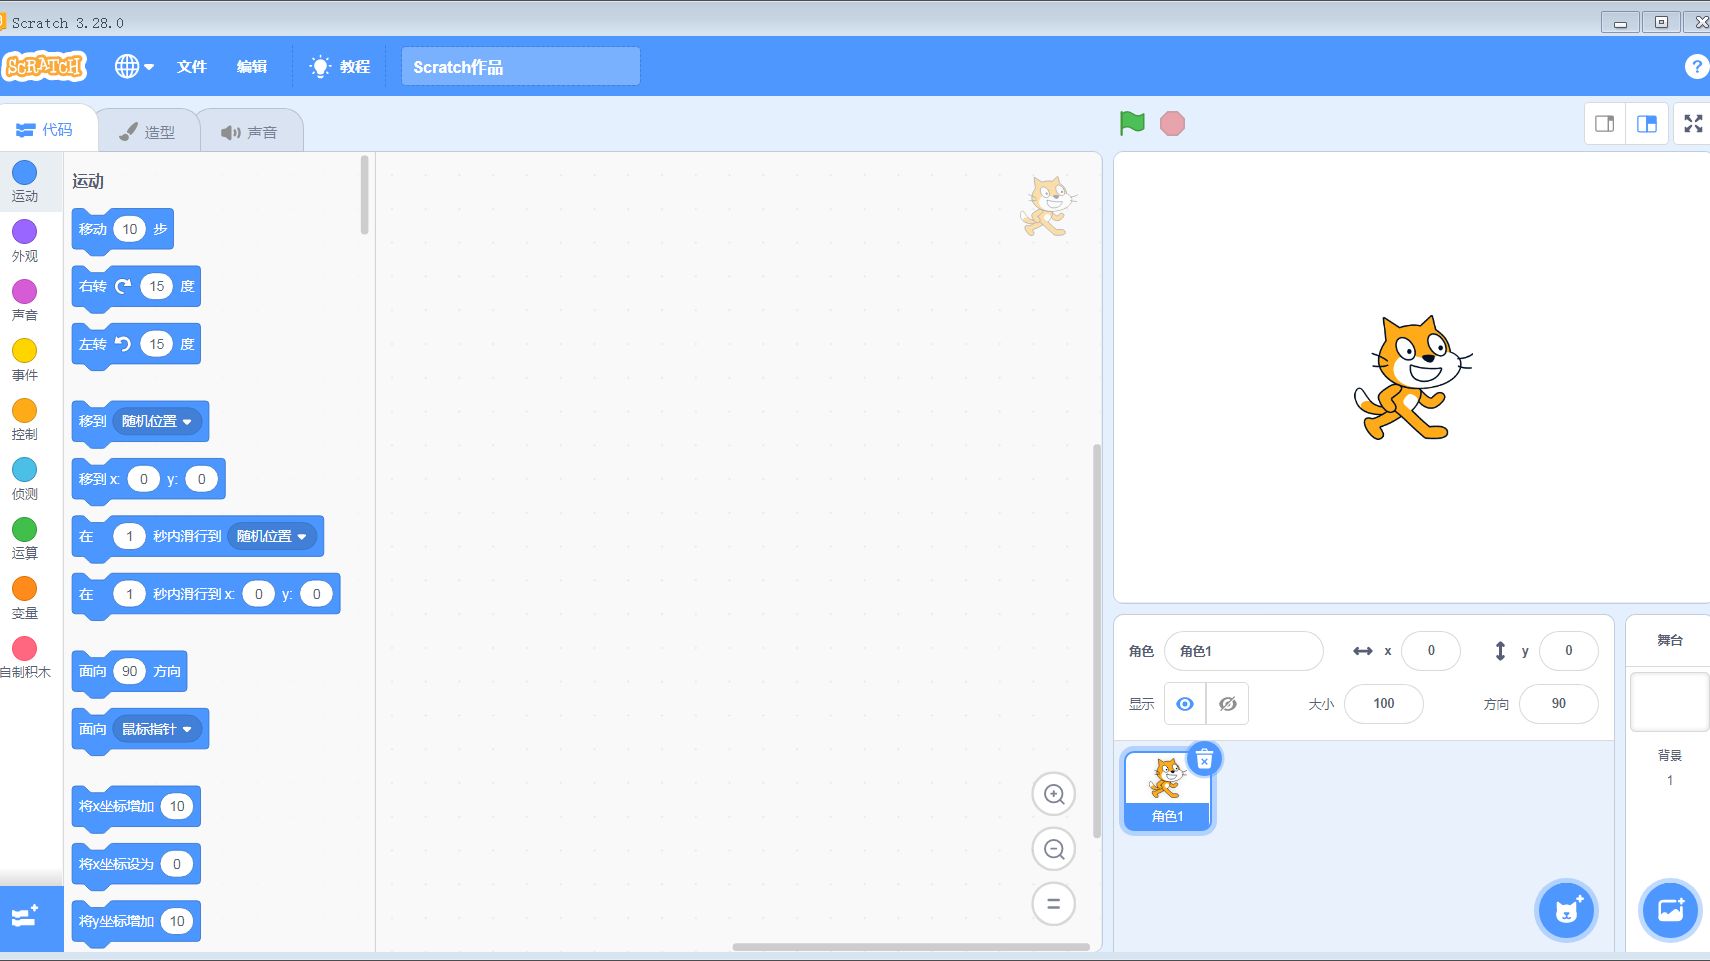Viewport: 1710px width, 961px height.
Task: Select the stage backdrop thumbnail
Action: pyautogui.click(x=1669, y=702)
